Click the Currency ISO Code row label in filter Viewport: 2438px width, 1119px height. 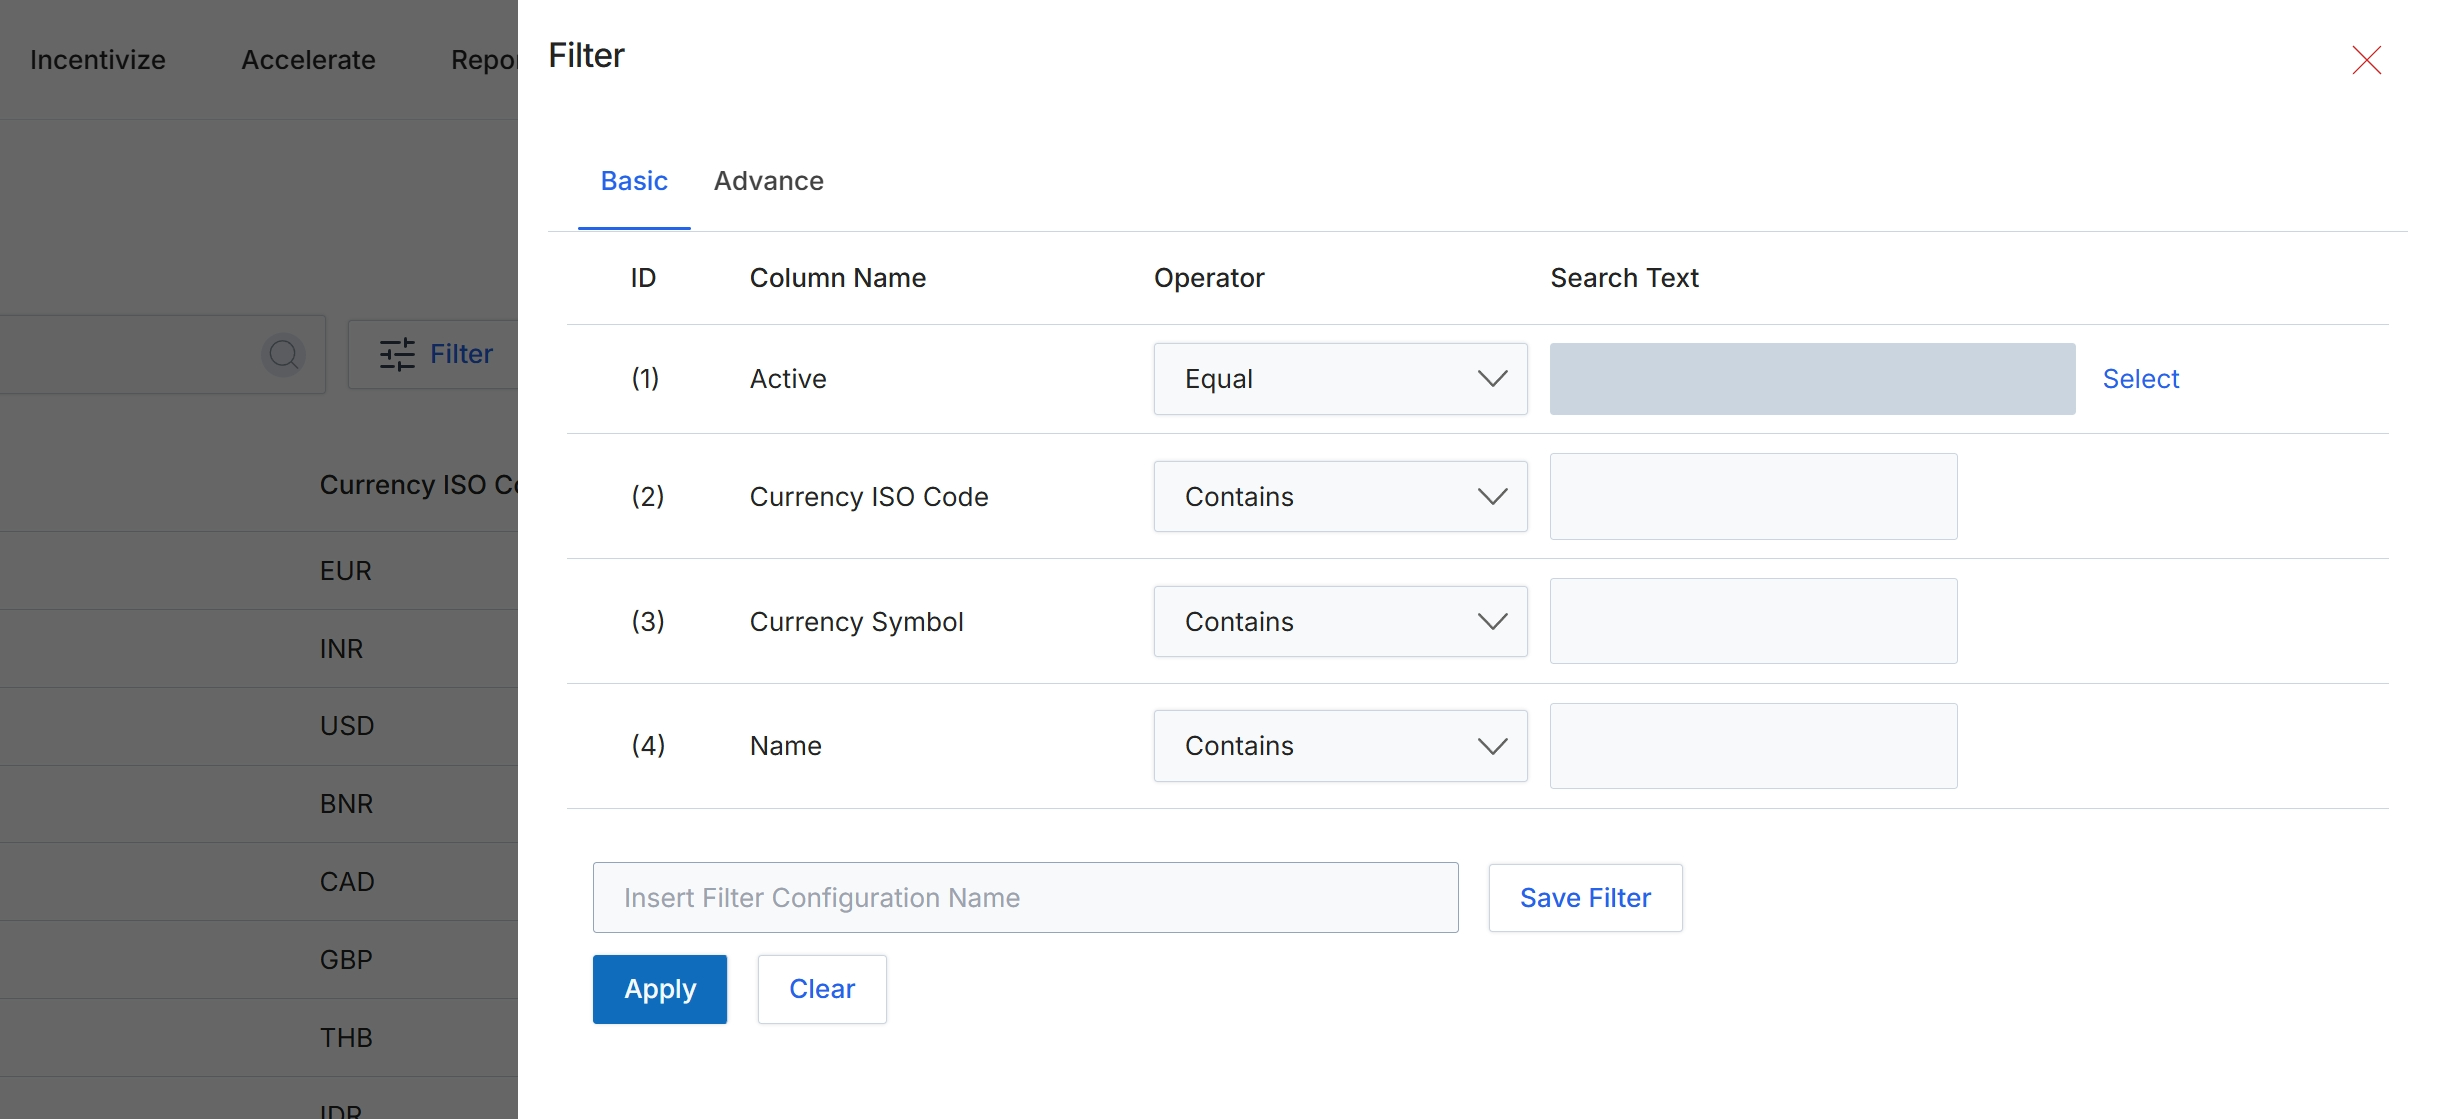[868, 497]
